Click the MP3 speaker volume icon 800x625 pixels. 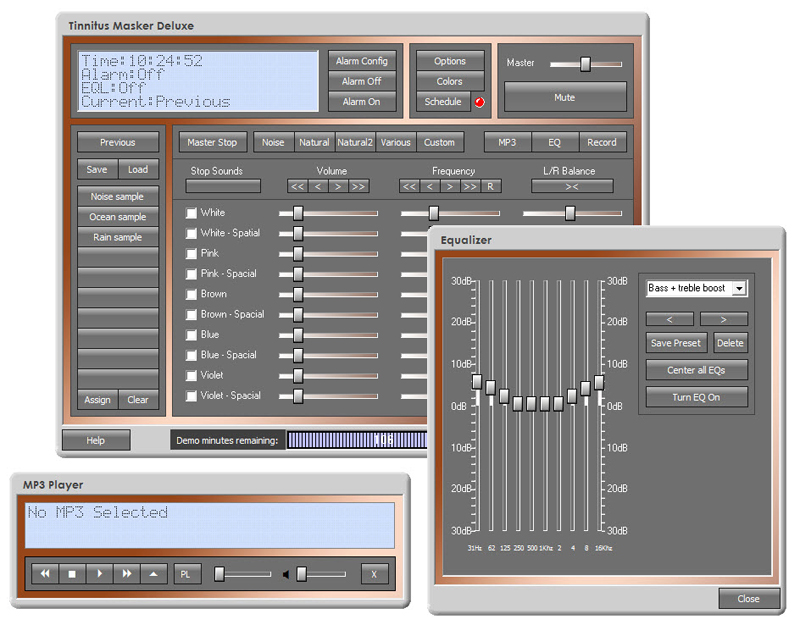[x=286, y=574]
